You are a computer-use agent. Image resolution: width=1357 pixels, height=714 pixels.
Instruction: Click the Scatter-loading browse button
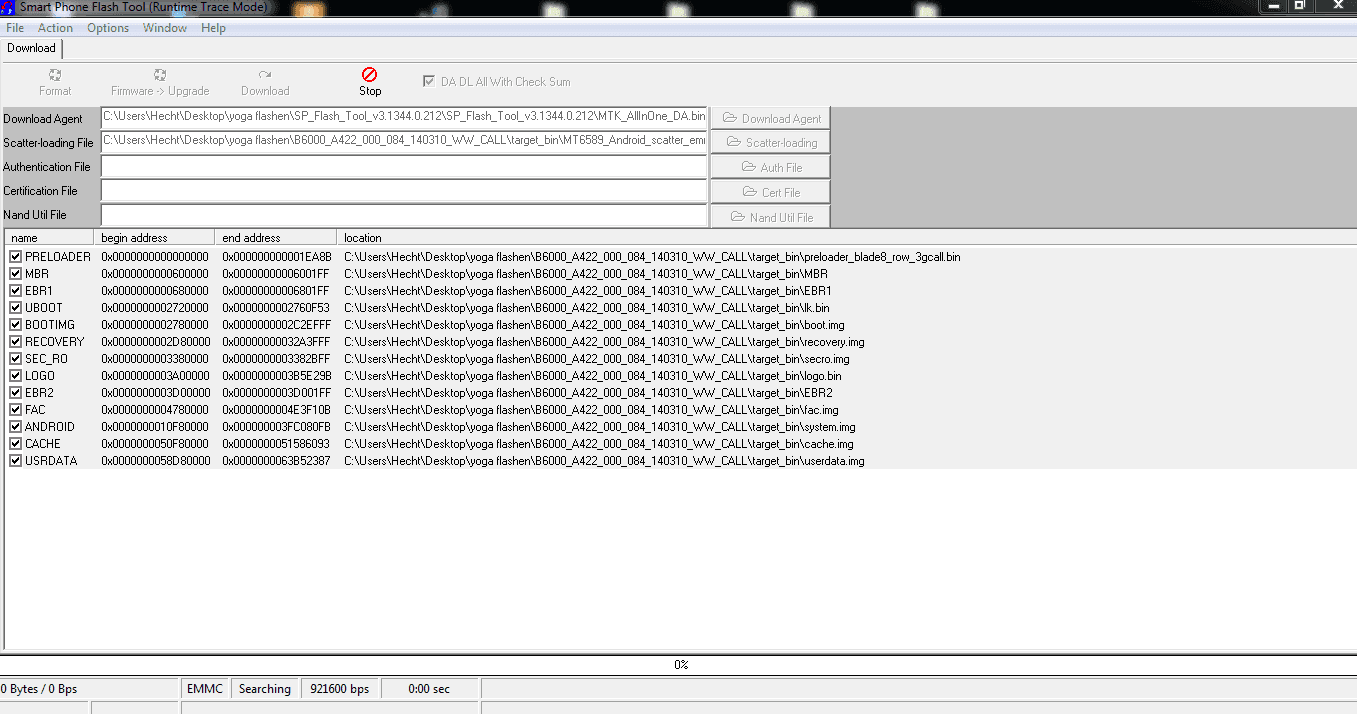tap(770, 142)
